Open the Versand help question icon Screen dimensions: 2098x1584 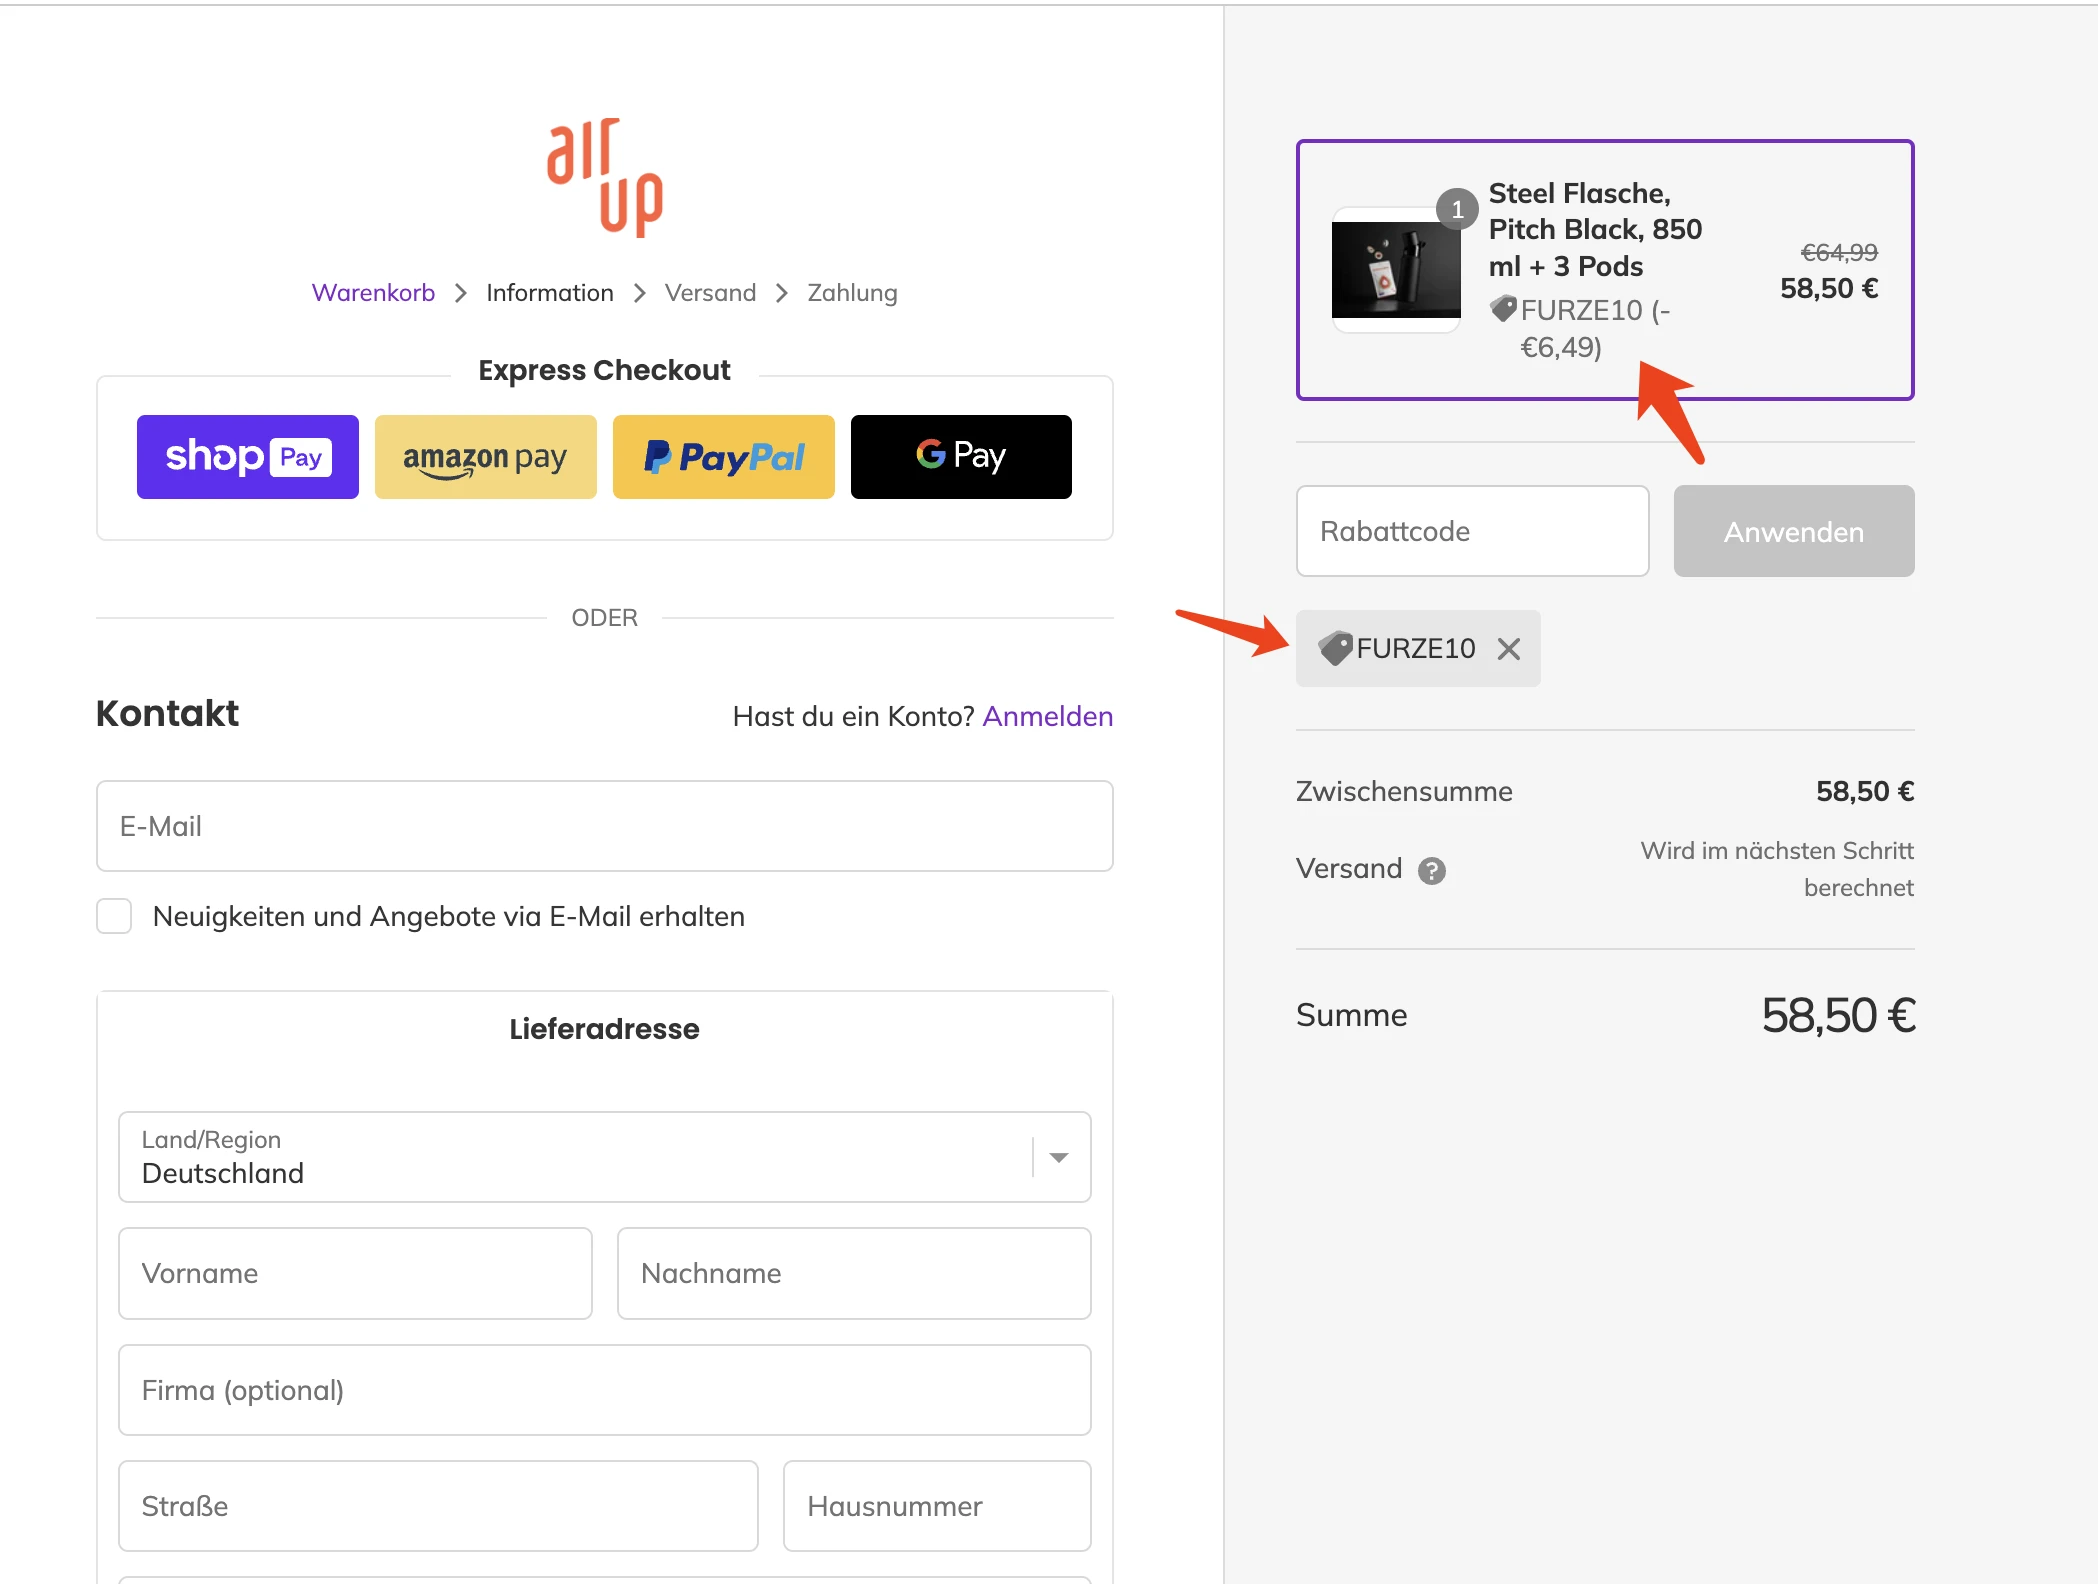click(1432, 871)
